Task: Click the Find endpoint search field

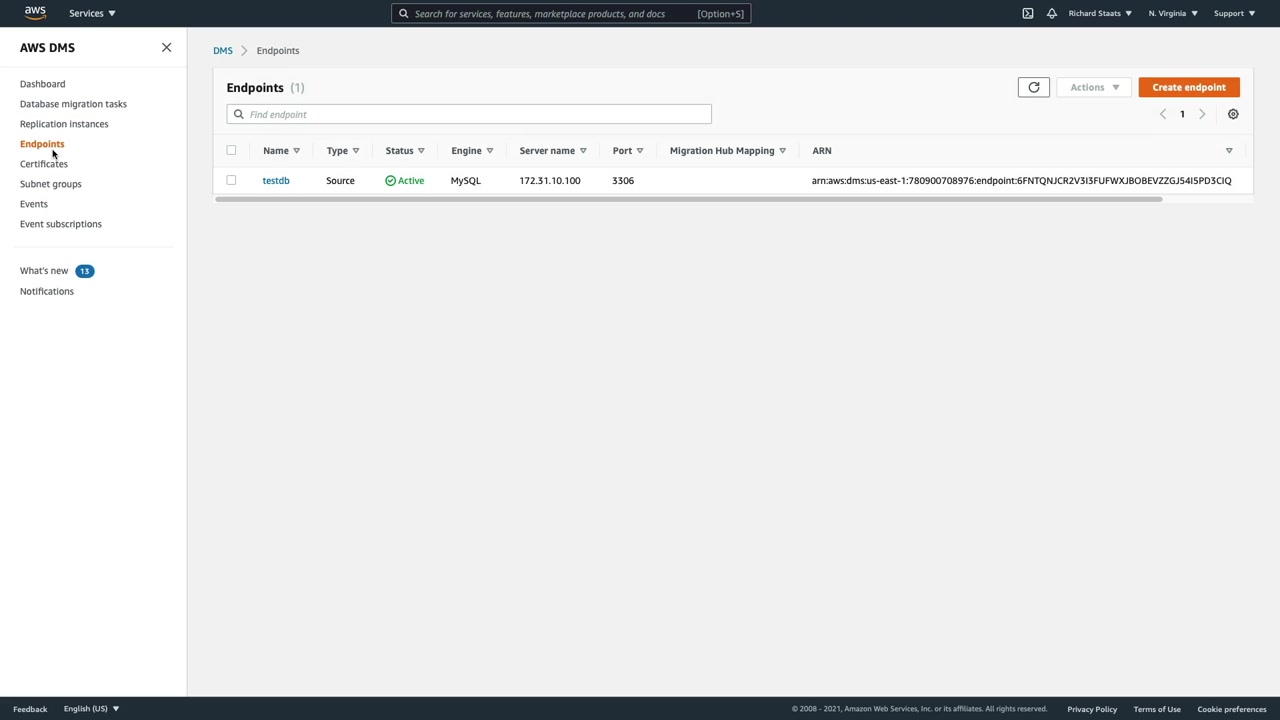Action: [x=469, y=114]
